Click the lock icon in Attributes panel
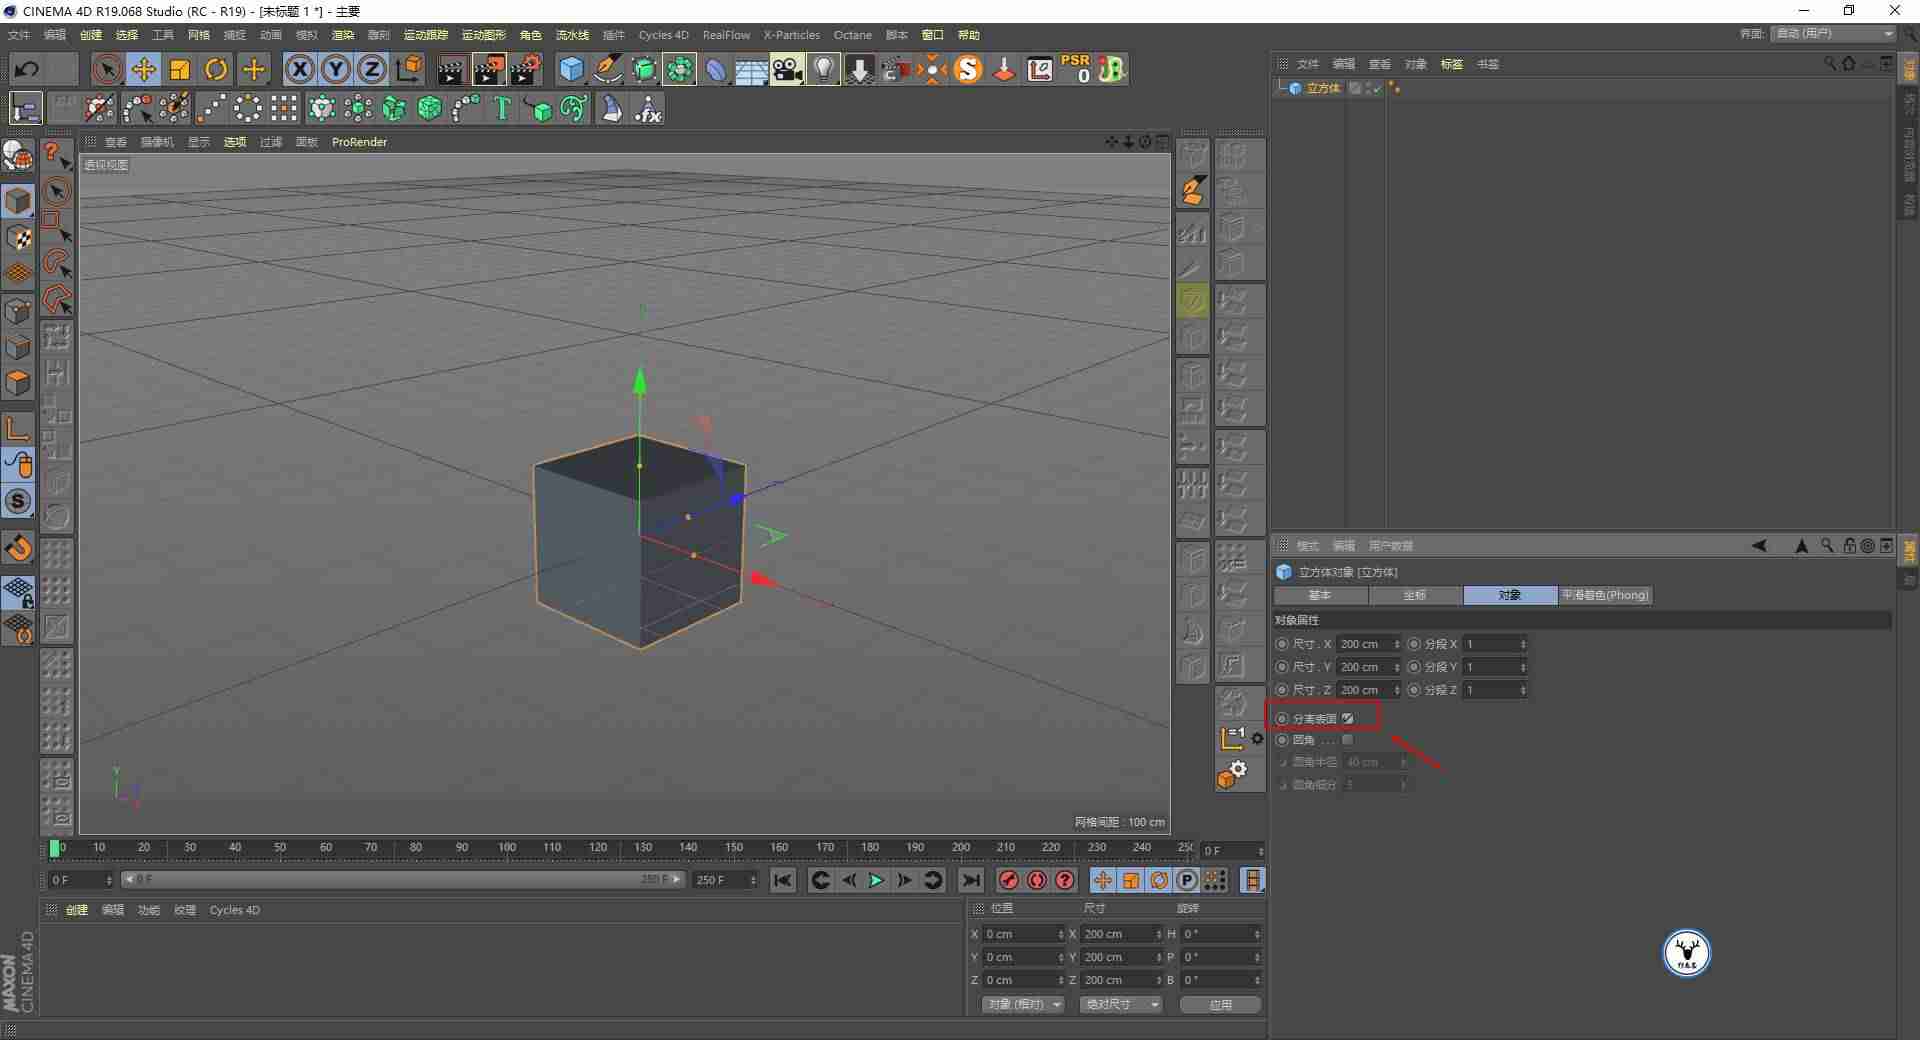The height and width of the screenshot is (1040, 1920). point(1849,545)
